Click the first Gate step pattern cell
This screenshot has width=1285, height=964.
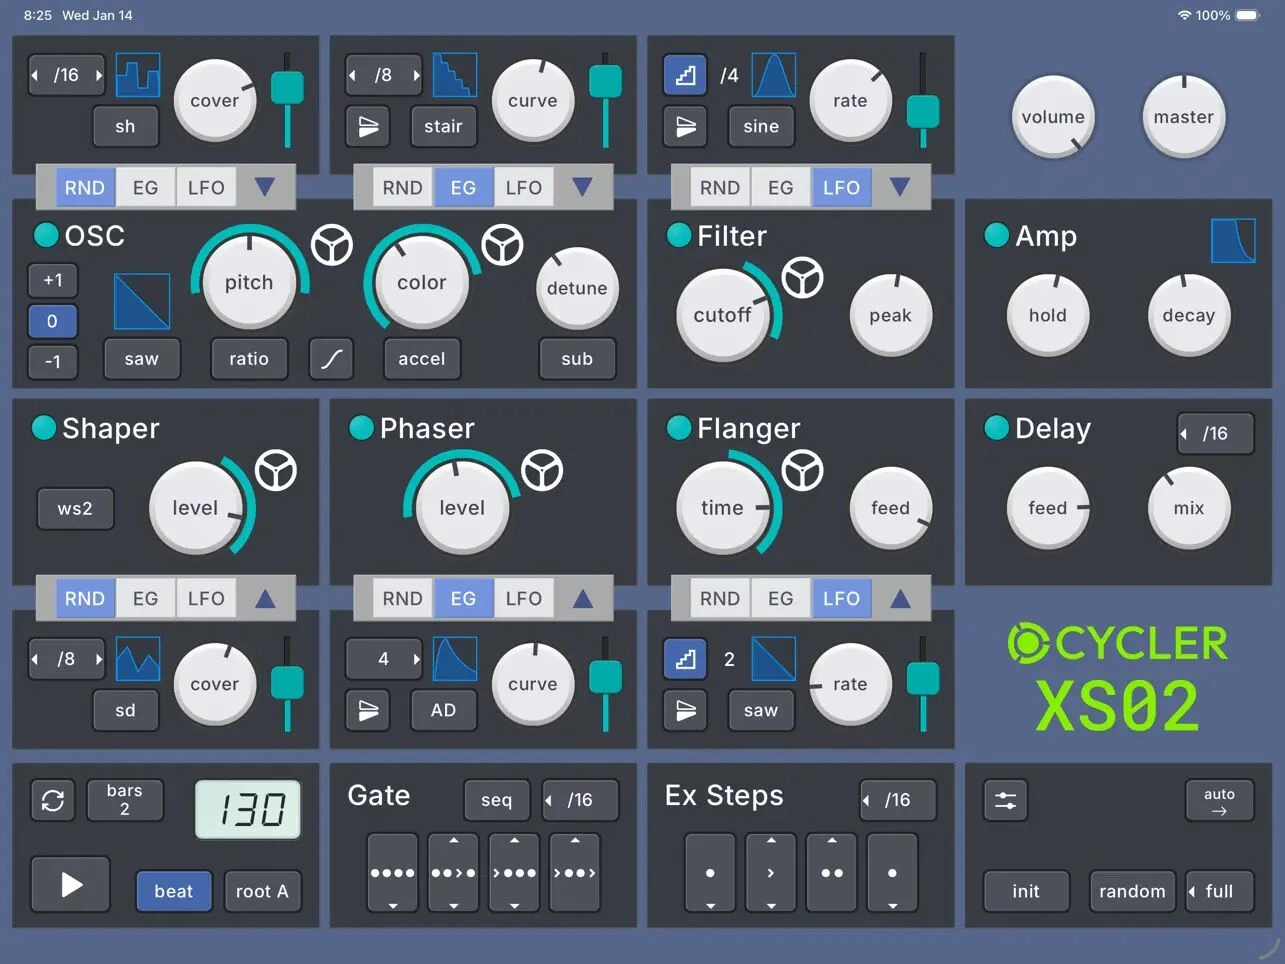[392, 873]
